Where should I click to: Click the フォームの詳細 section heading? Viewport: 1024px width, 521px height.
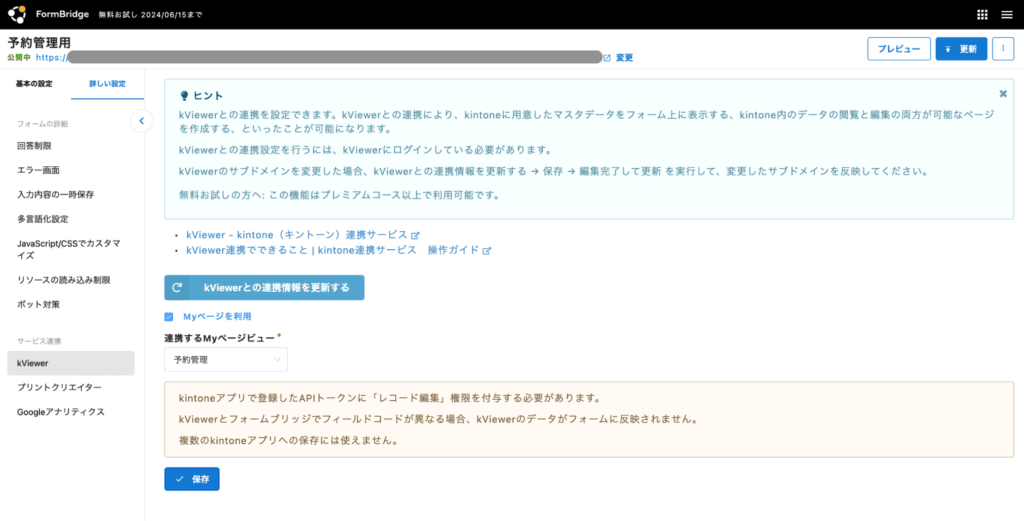[42, 123]
